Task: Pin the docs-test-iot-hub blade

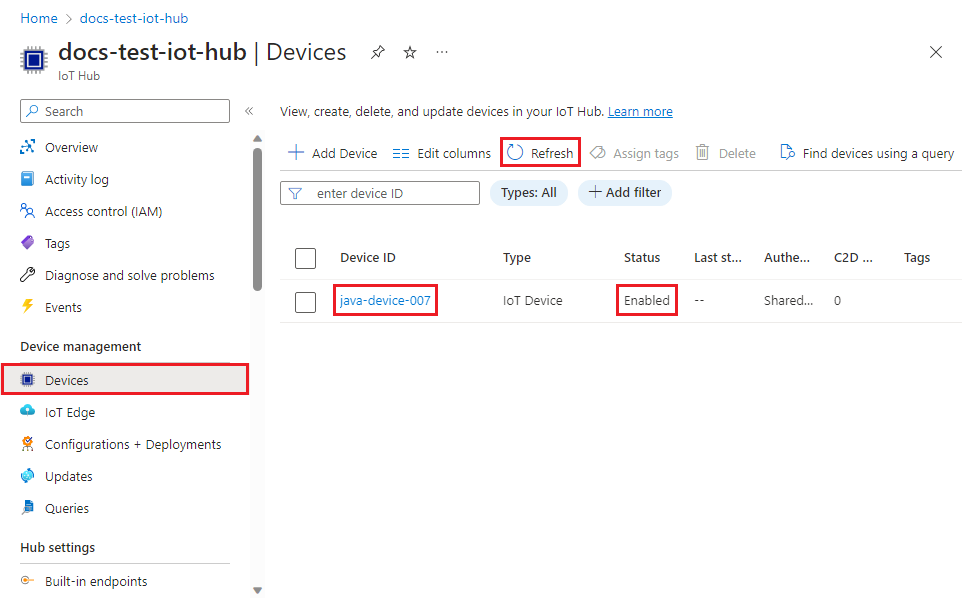Action: [x=378, y=53]
